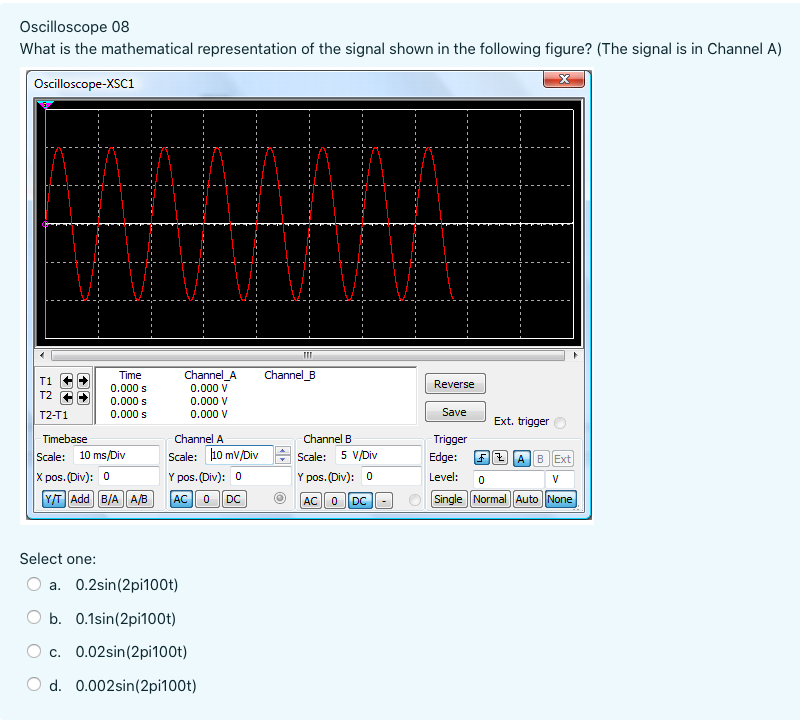Screen dimensions: 800x725
Task: Set Channel A coupling to AC
Action: pos(182,499)
